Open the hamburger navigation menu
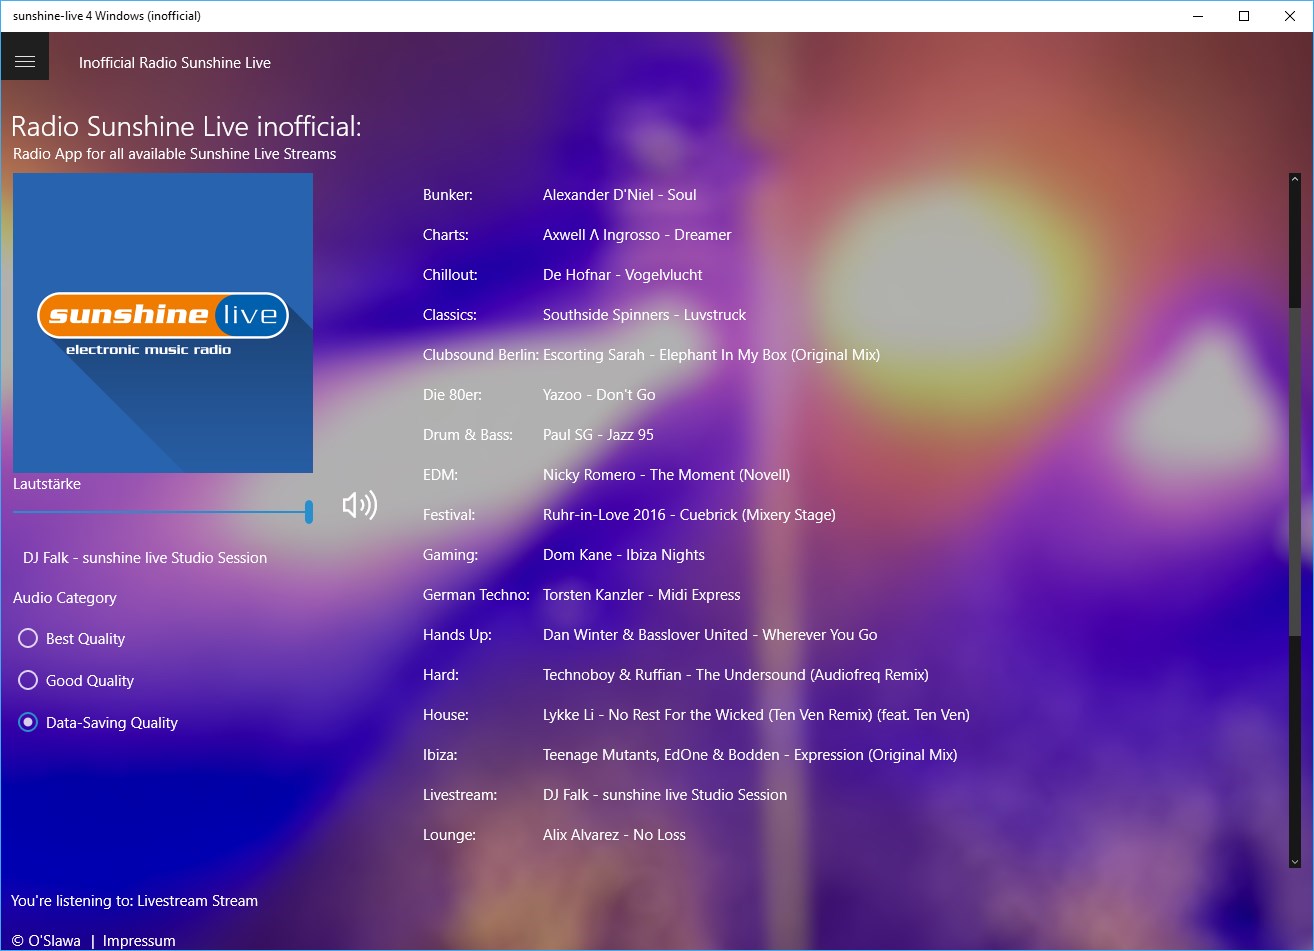Screen dimensions: 1314x951 [25, 62]
